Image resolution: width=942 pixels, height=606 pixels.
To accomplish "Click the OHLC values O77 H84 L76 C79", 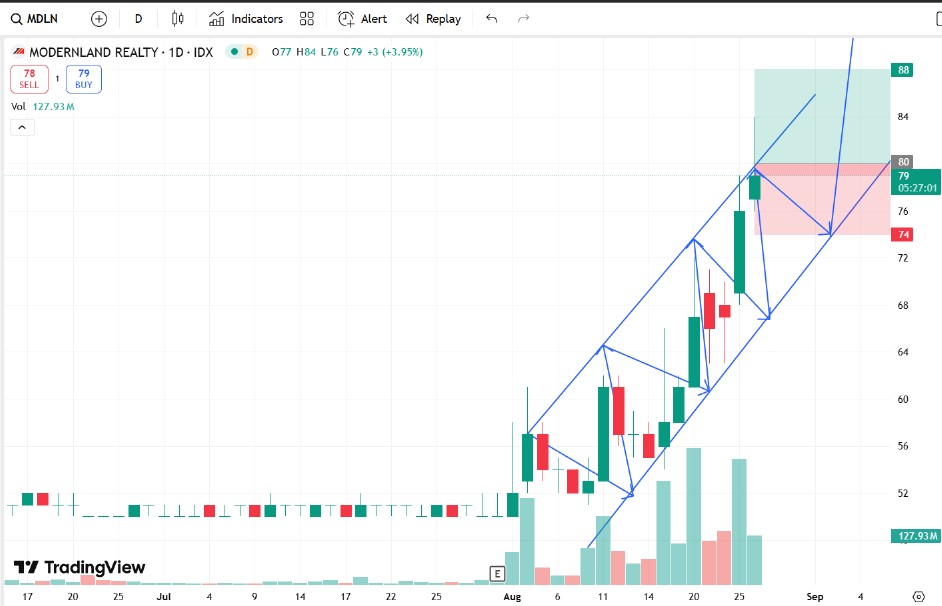I will pos(317,52).
